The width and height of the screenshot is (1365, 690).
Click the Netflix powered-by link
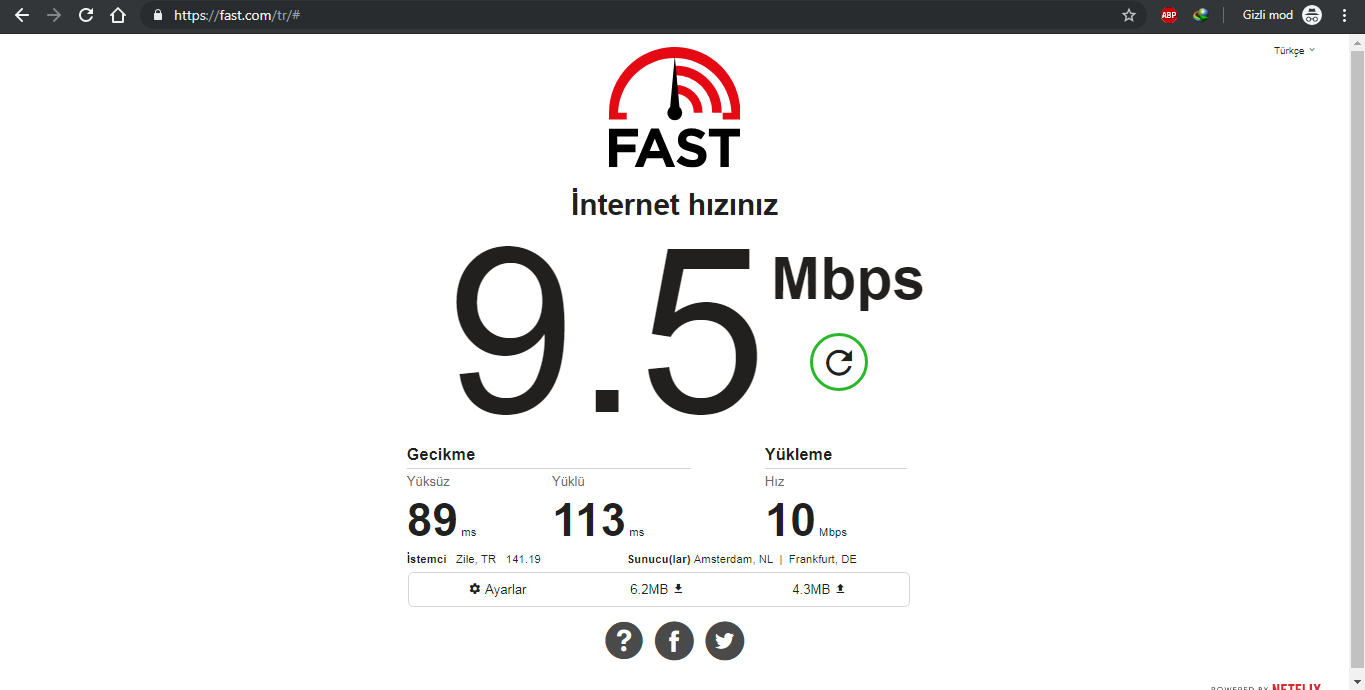point(1266,686)
